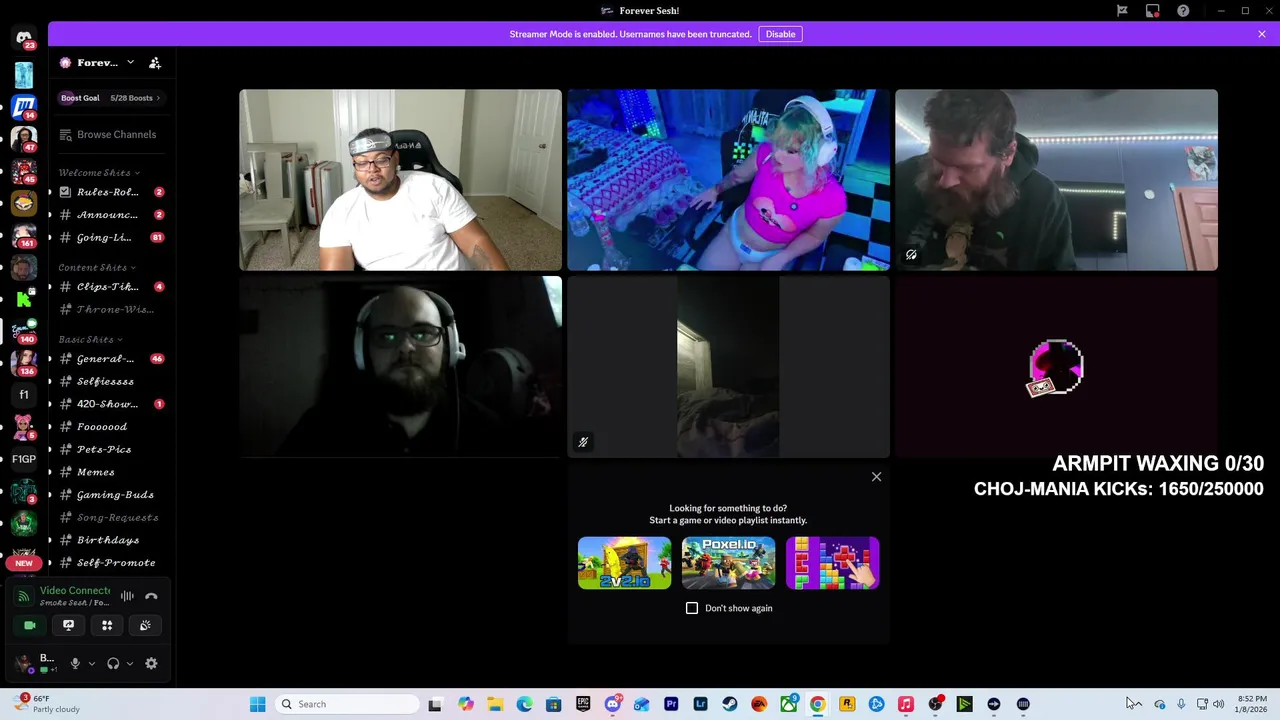This screenshot has height=720, width=1280.
Task: Open Steam from the taskbar
Action: click(x=730, y=704)
